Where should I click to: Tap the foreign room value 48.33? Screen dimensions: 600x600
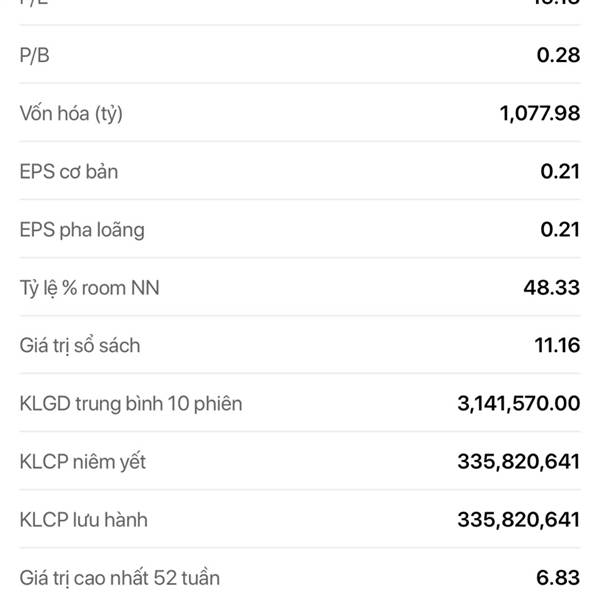coord(552,287)
